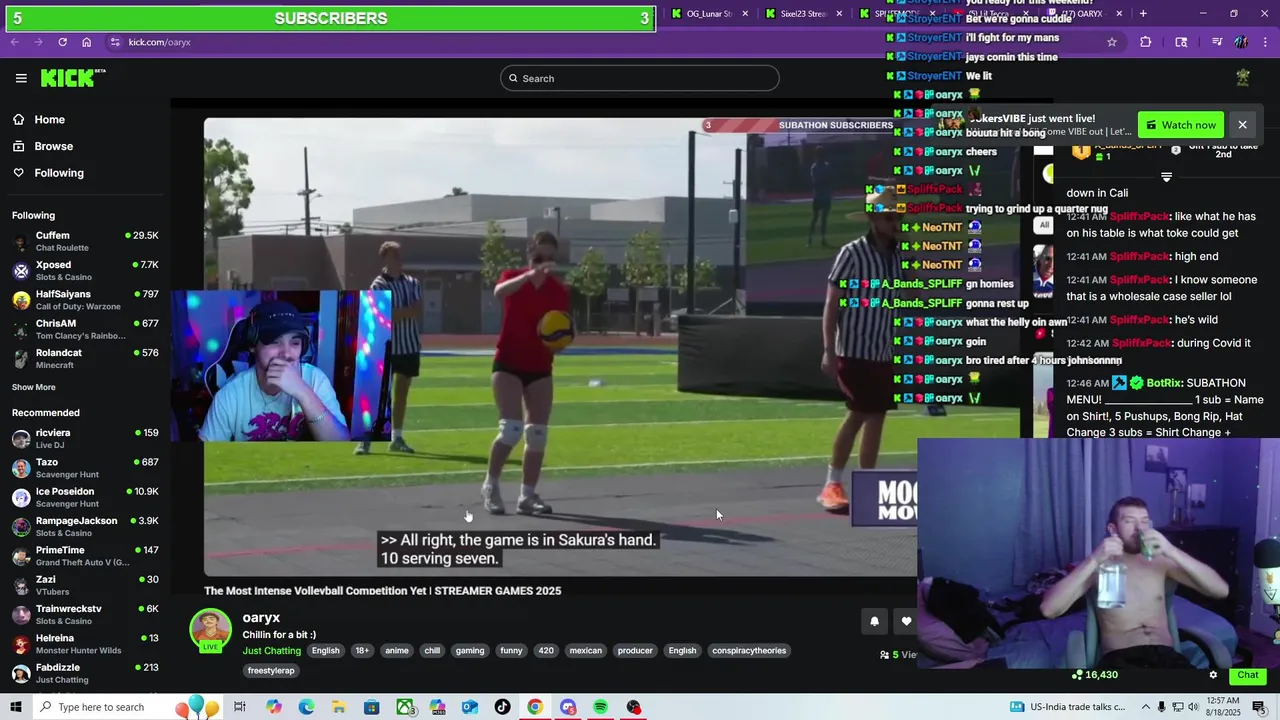Open ChrisAM channel in Following list
This screenshot has height=720, width=1280.
coord(85,329)
